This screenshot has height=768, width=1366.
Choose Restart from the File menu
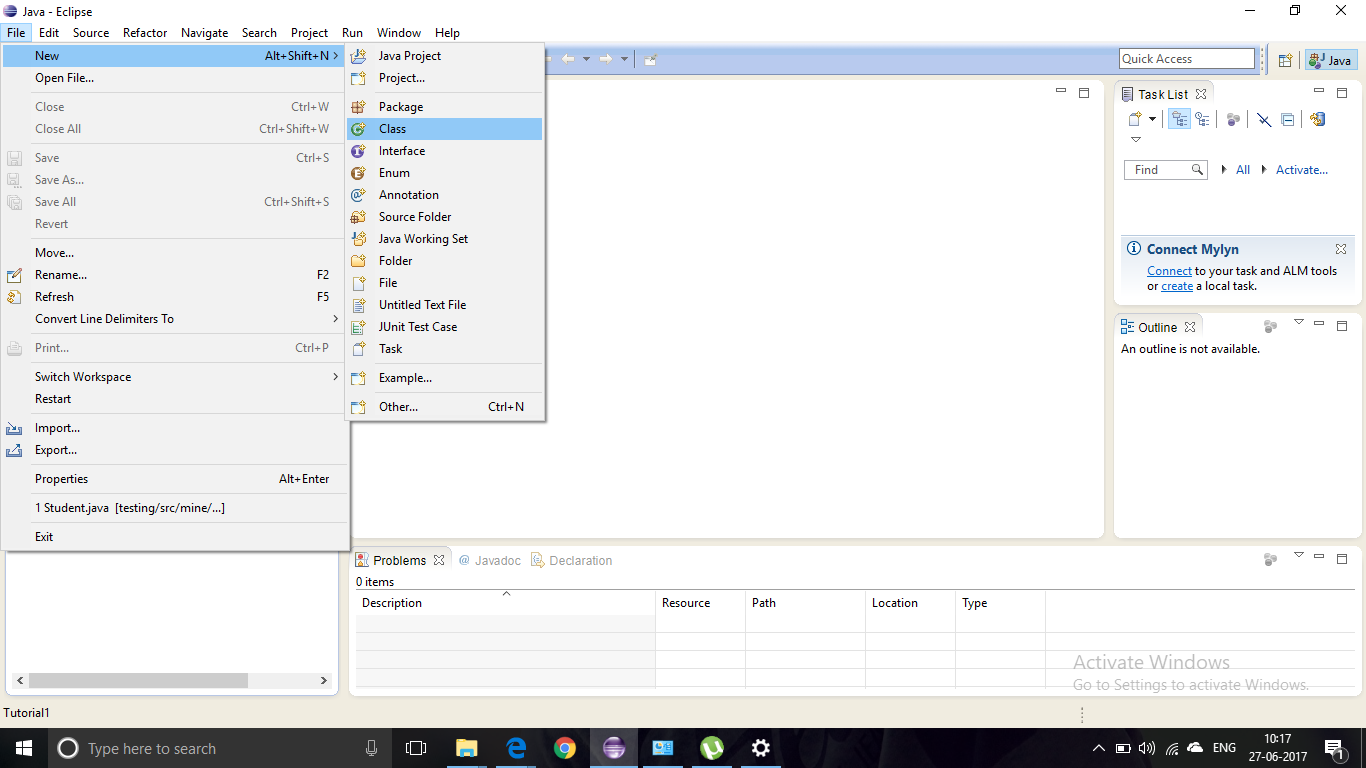click(x=175, y=399)
